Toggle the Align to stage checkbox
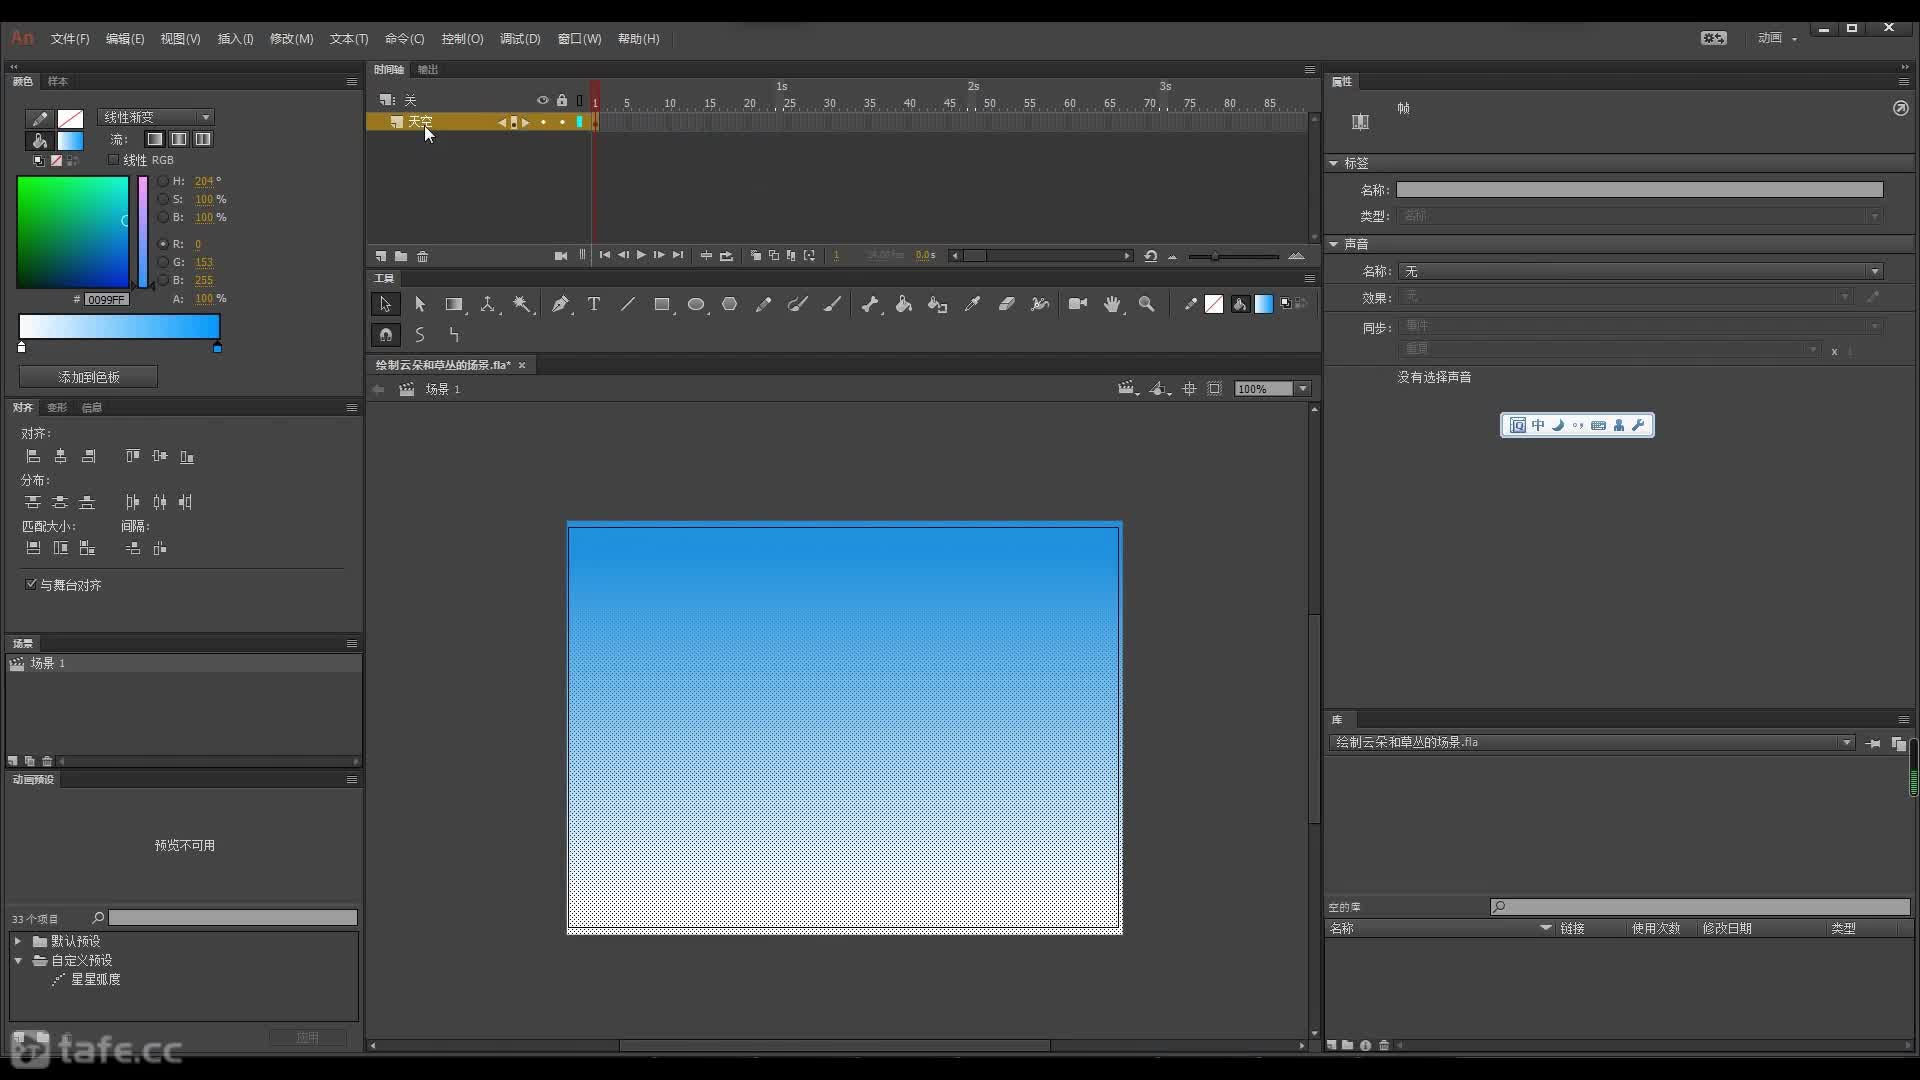The height and width of the screenshot is (1080, 1920). [31, 584]
